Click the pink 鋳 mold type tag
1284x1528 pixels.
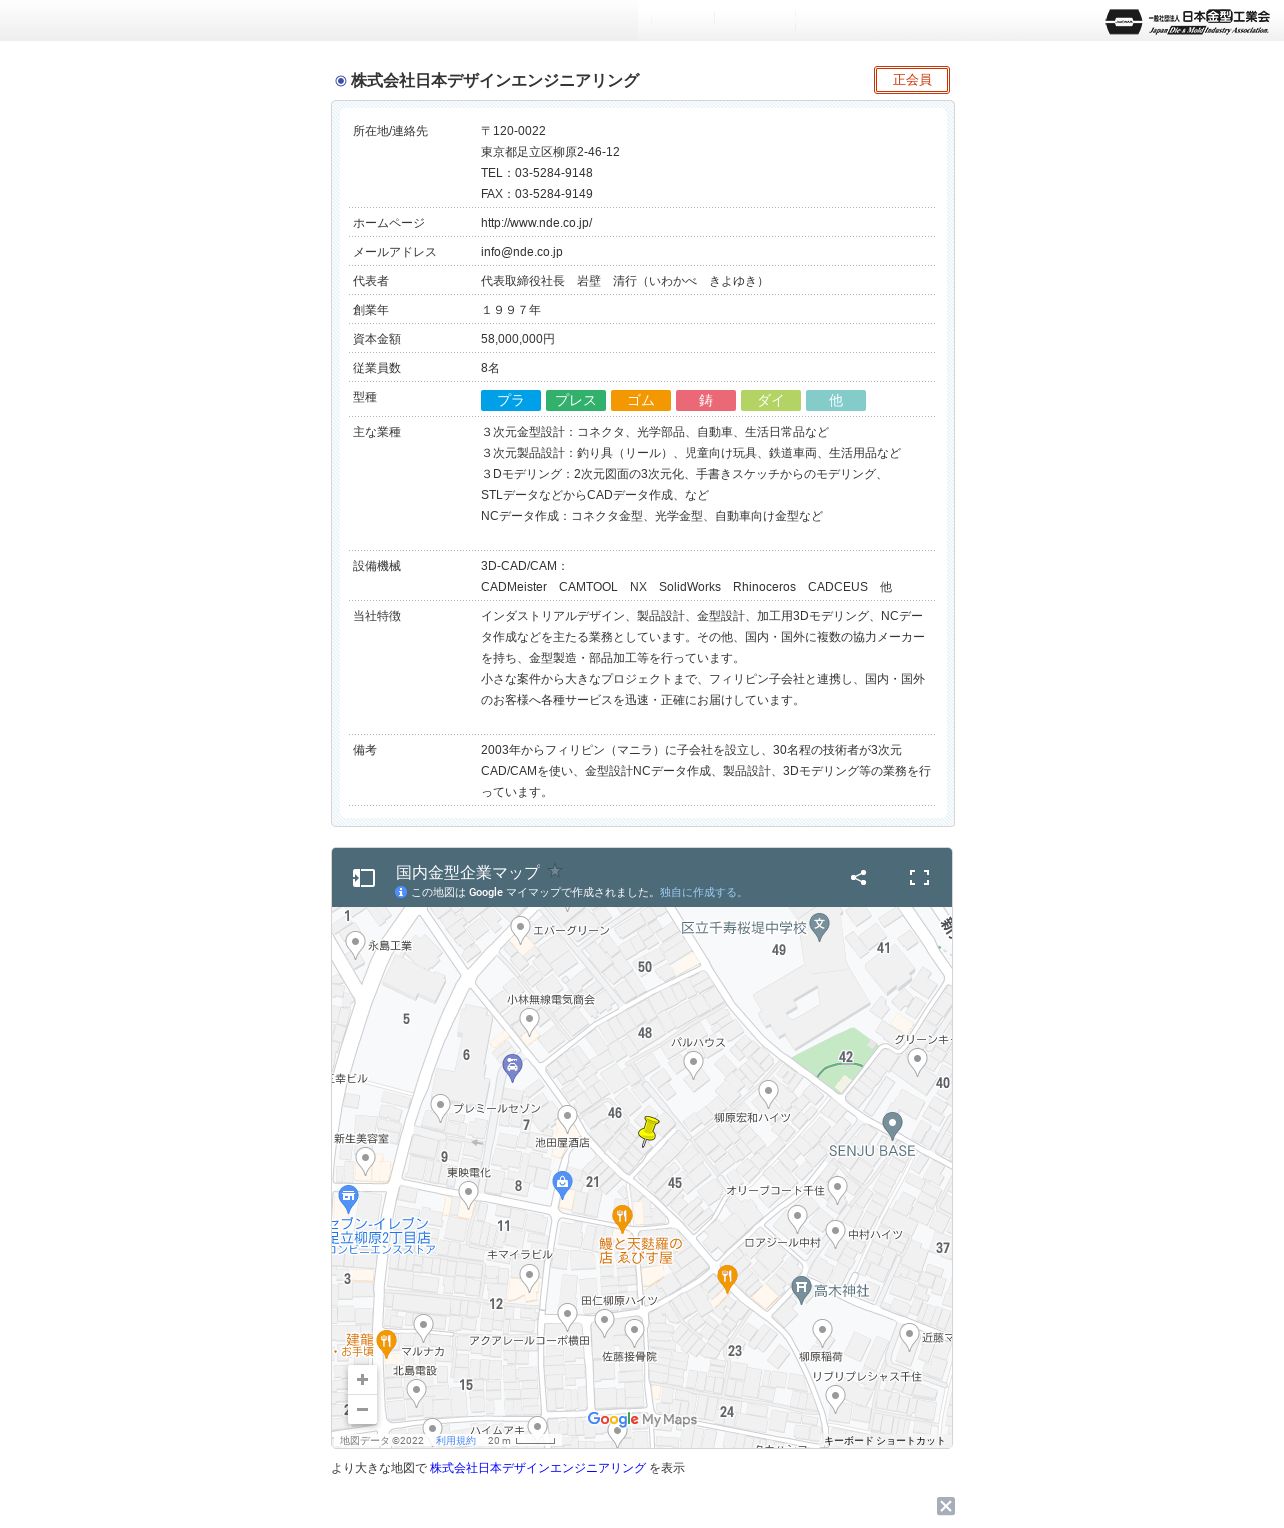point(706,400)
